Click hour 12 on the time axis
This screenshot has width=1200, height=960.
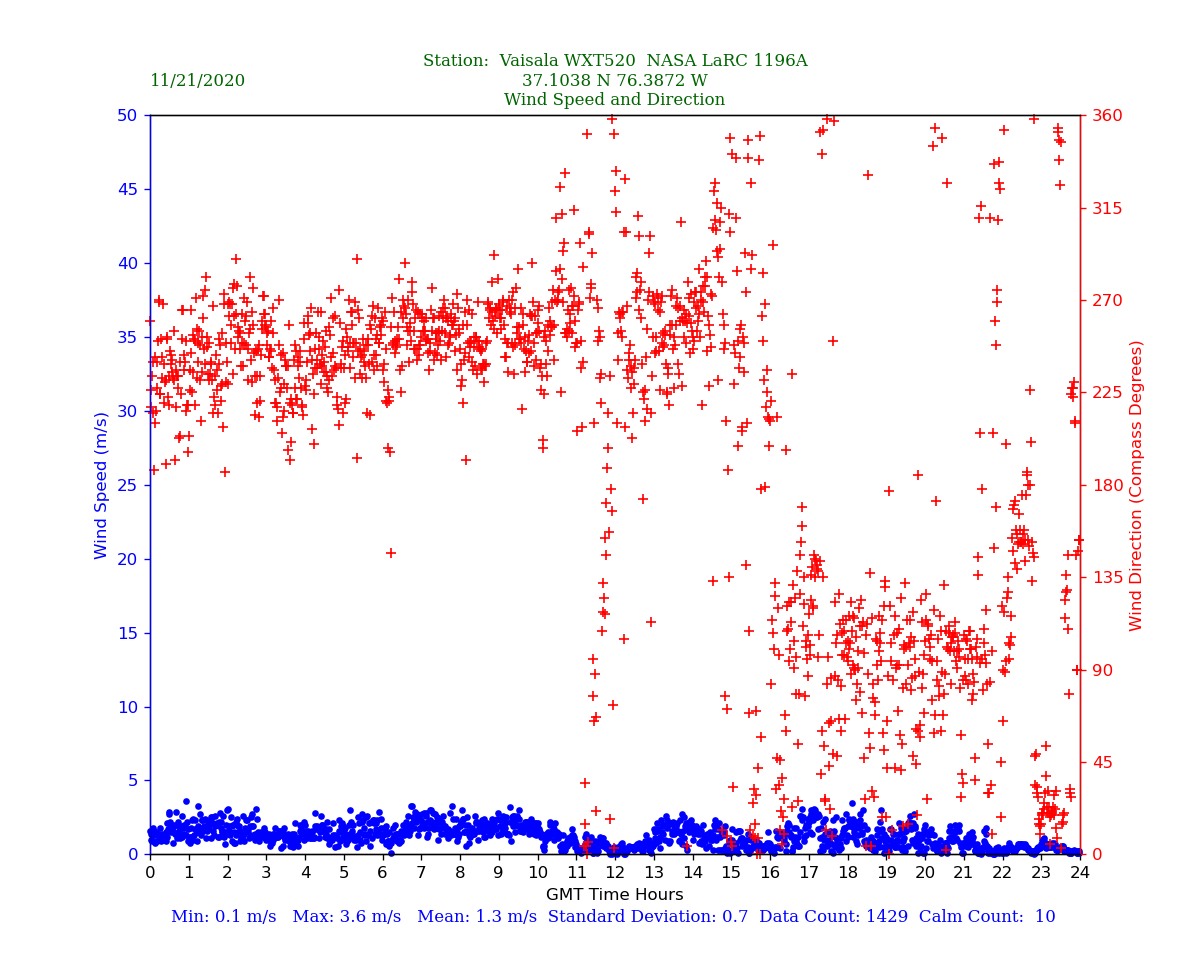(614, 873)
